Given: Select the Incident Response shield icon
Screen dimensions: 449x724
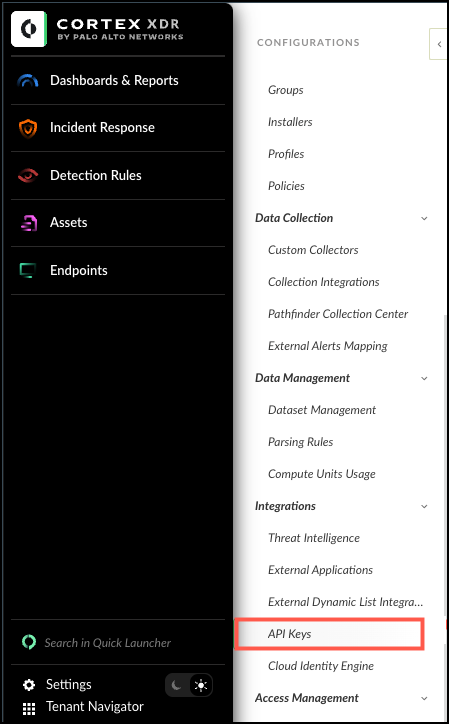Looking at the screenshot, I should click(28, 128).
